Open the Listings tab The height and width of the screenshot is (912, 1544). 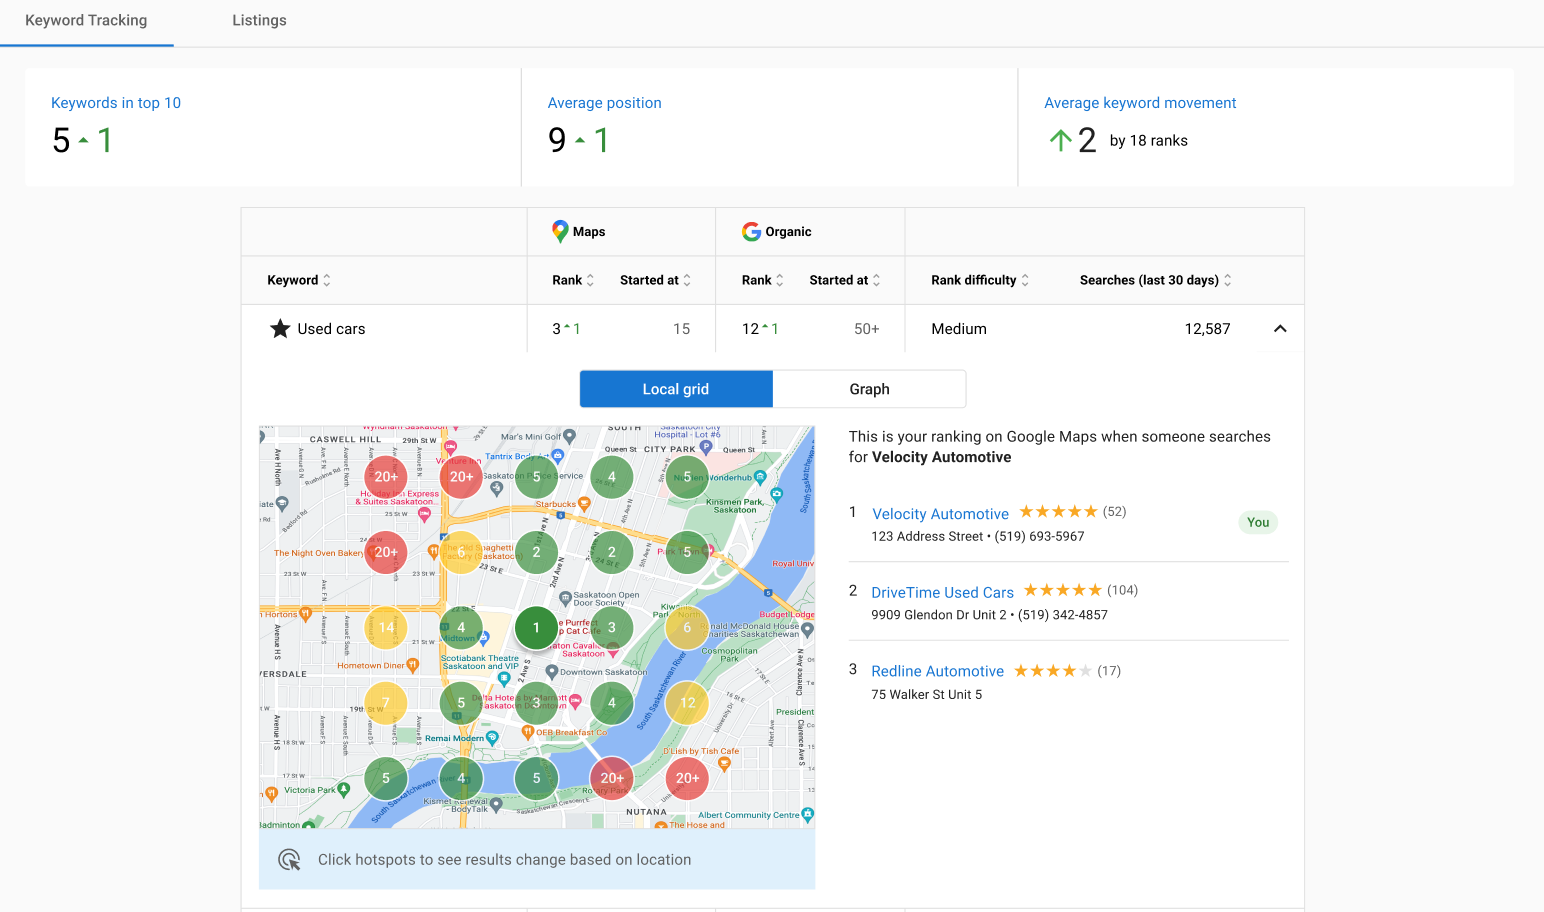click(259, 21)
